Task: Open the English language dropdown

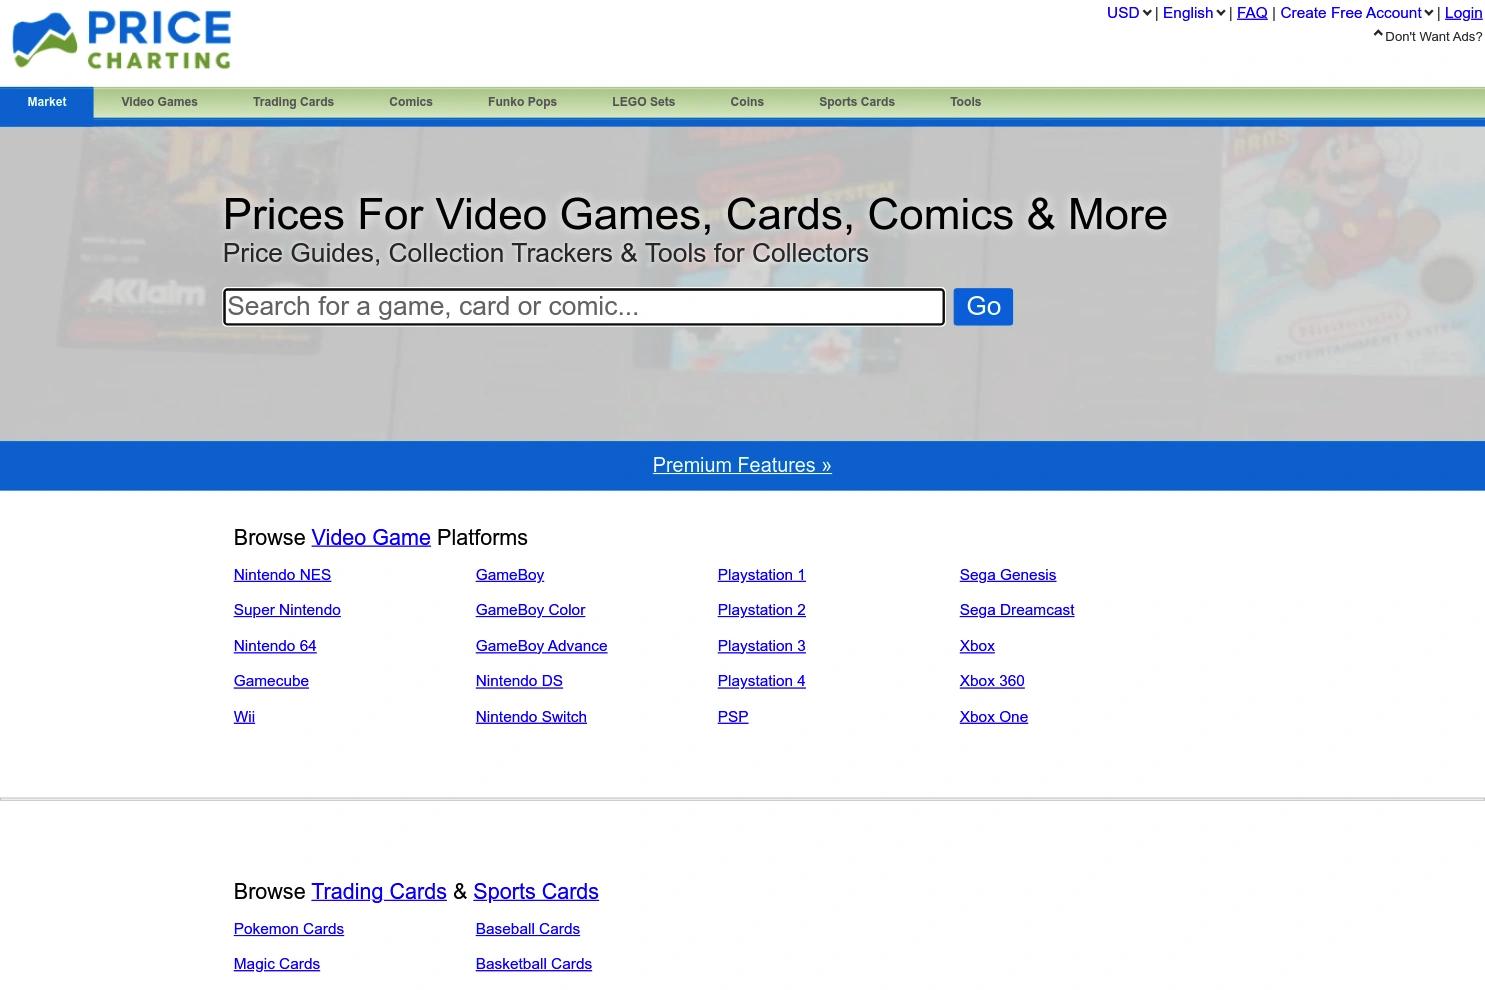Action: tap(1194, 13)
